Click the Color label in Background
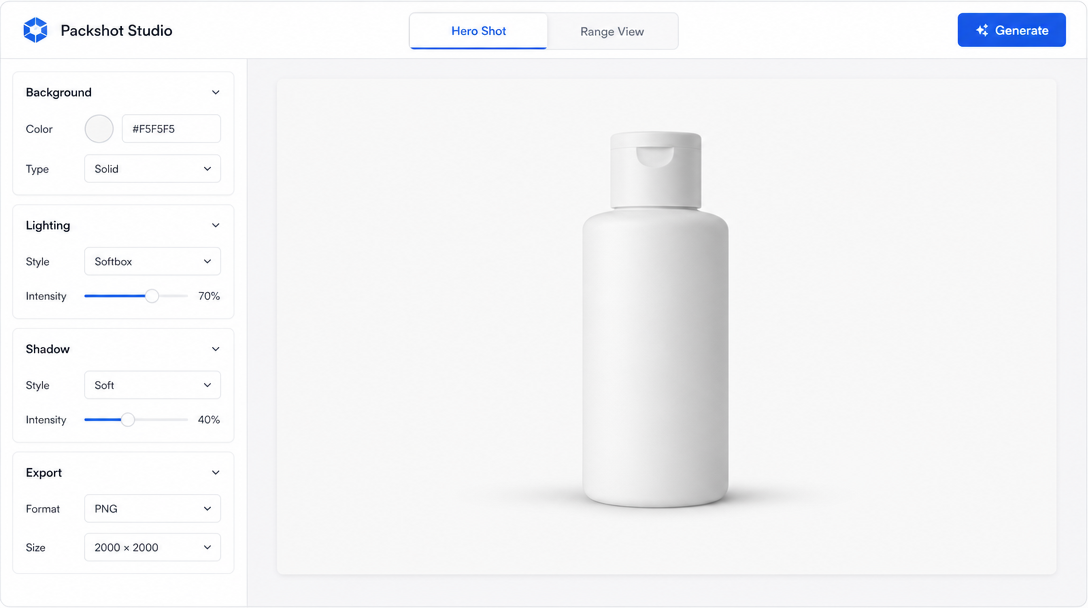 tap(39, 129)
